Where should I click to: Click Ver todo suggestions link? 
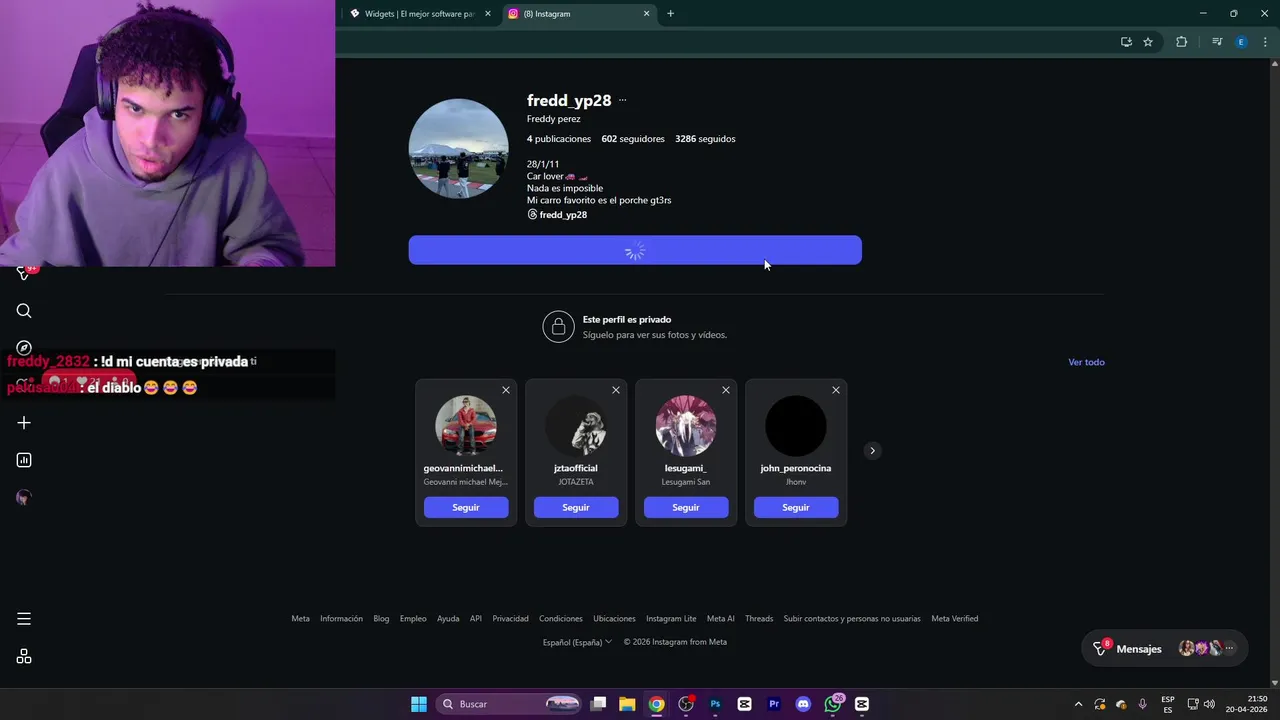tap(1086, 362)
